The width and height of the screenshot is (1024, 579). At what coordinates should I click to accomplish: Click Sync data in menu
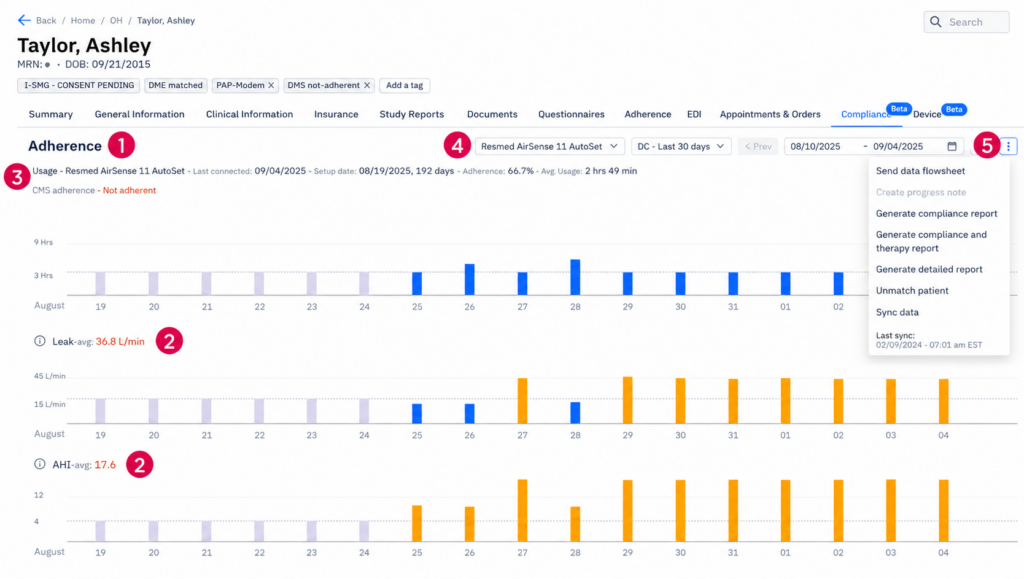pos(897,312)
